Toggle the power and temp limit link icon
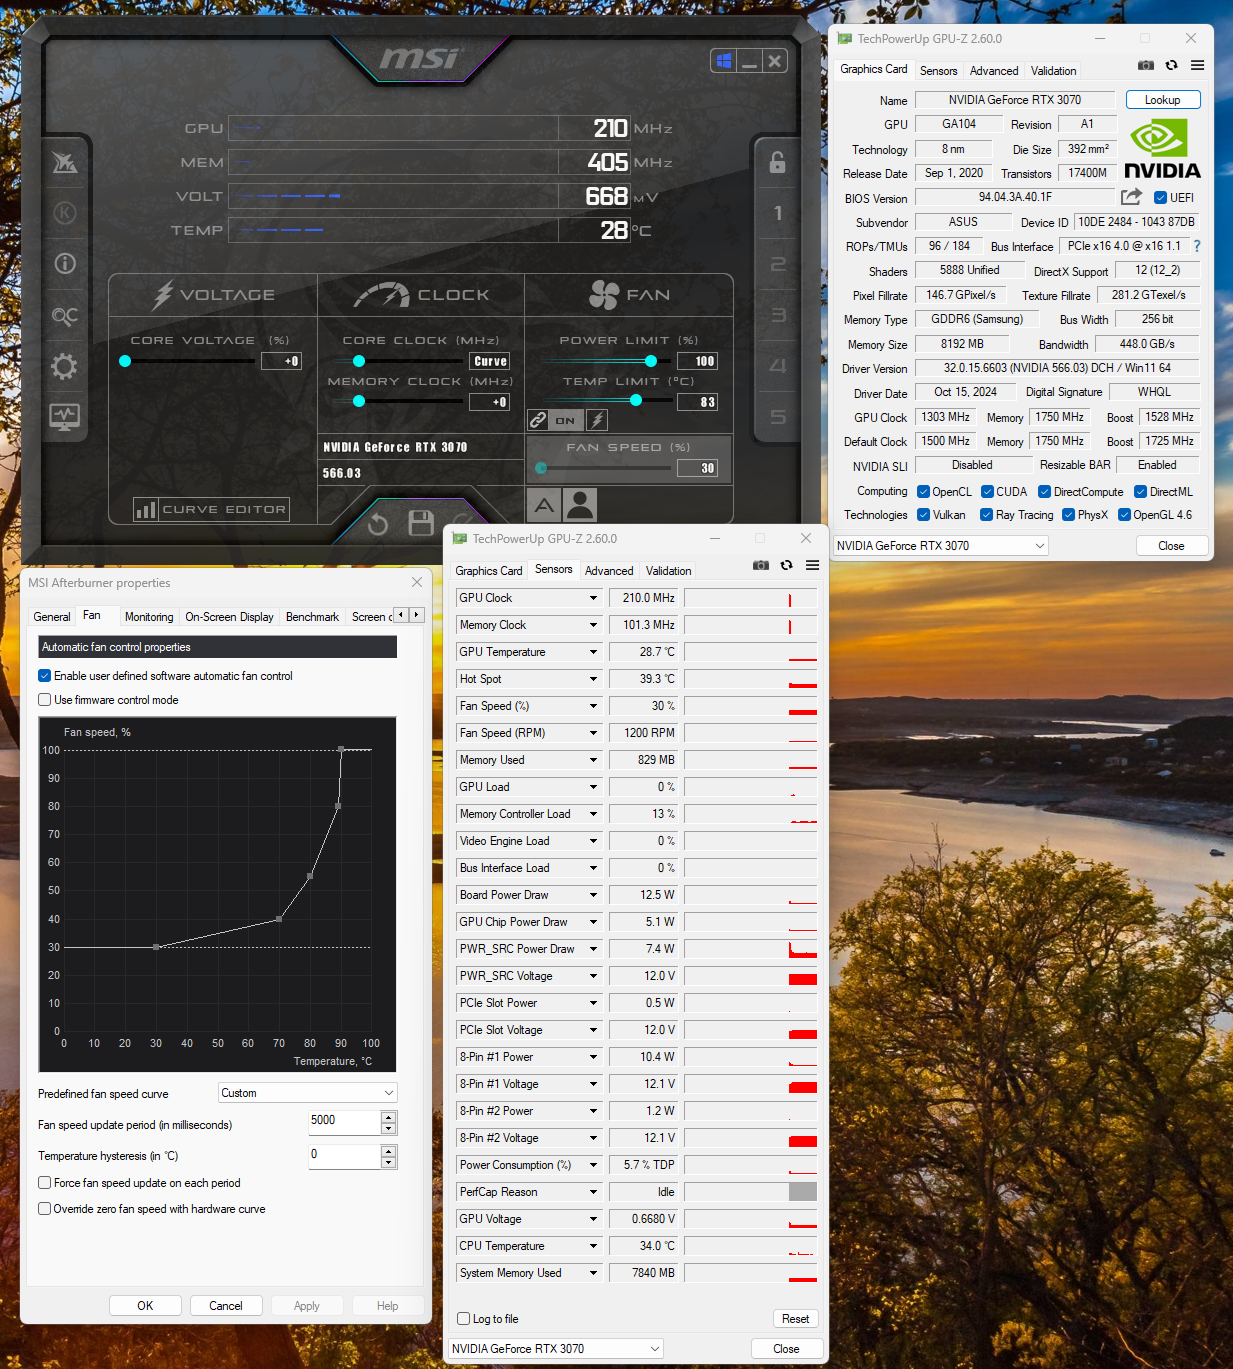This screenshot has width=1233, height=1369. 538,420
